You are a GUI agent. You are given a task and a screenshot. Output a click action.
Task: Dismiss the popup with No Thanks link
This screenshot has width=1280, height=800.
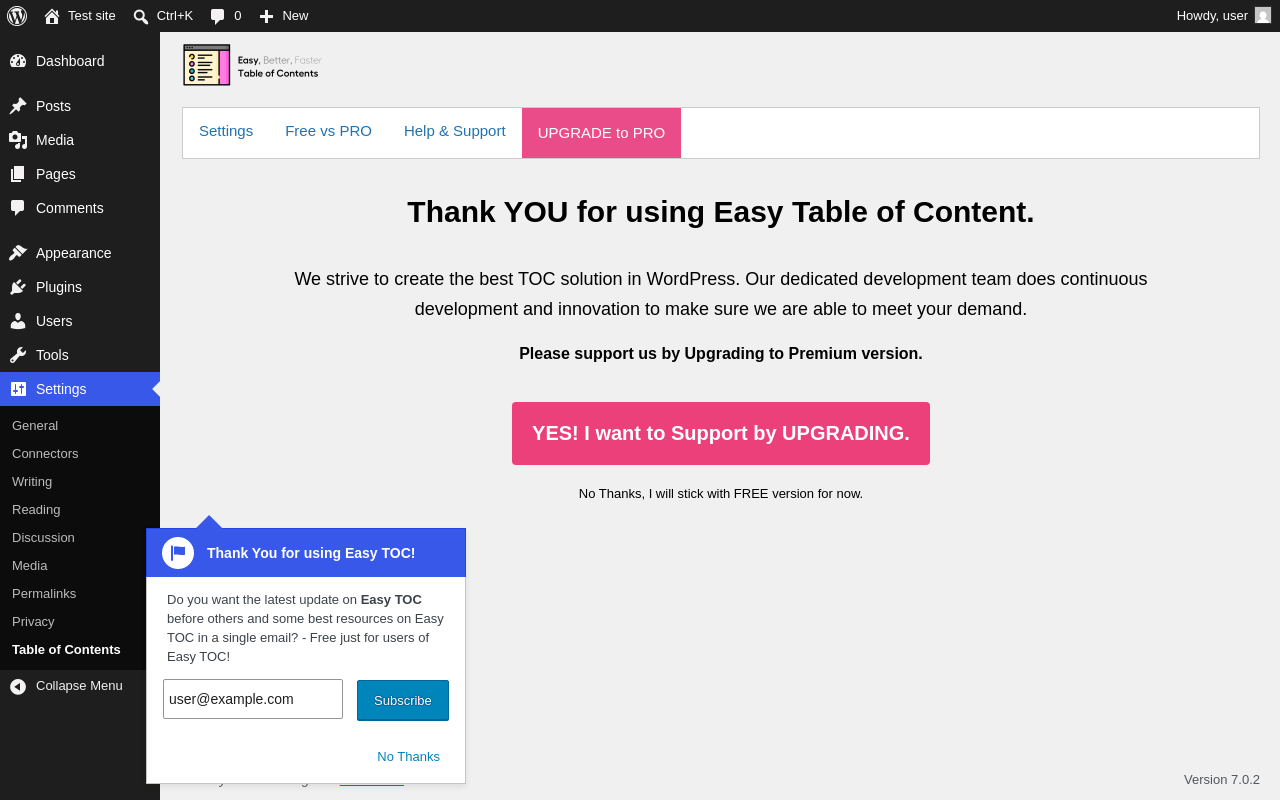point(408,756)
